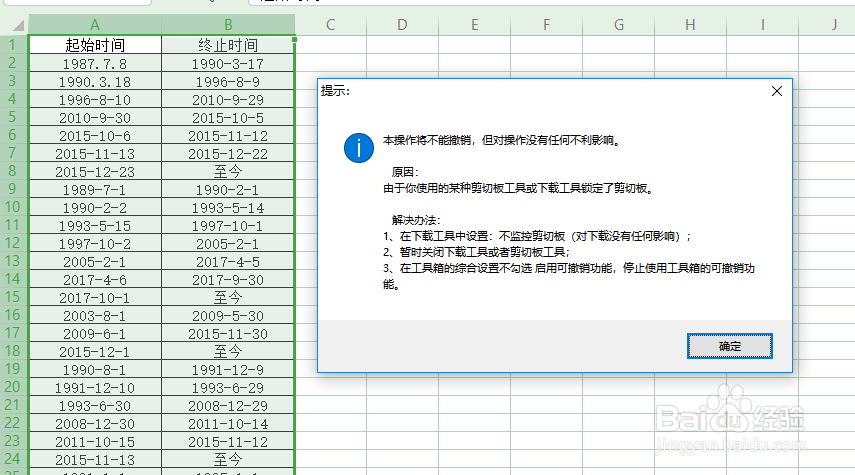Select the cell containing 2017-4-5
This screenshot has width=855, height=475.
[x=228, y=261]
